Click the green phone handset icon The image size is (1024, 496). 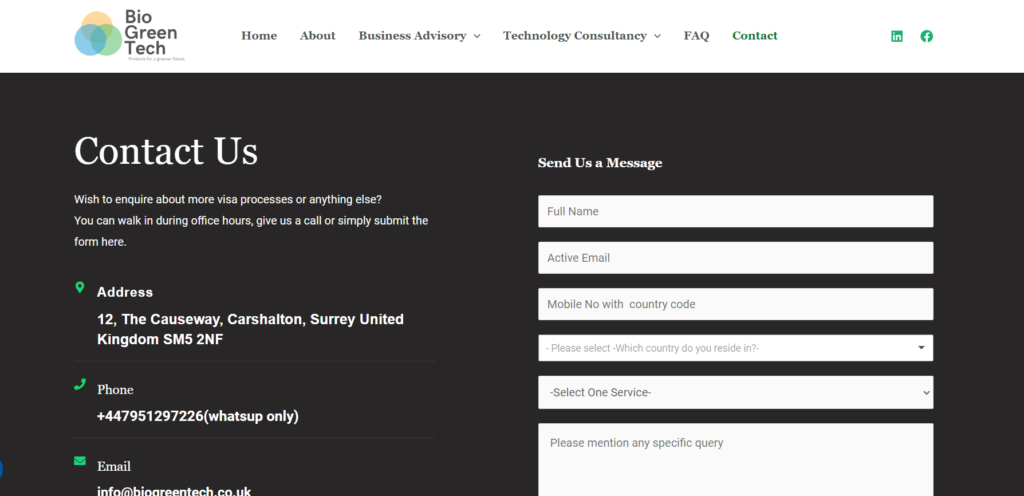(x=80, y=385)
